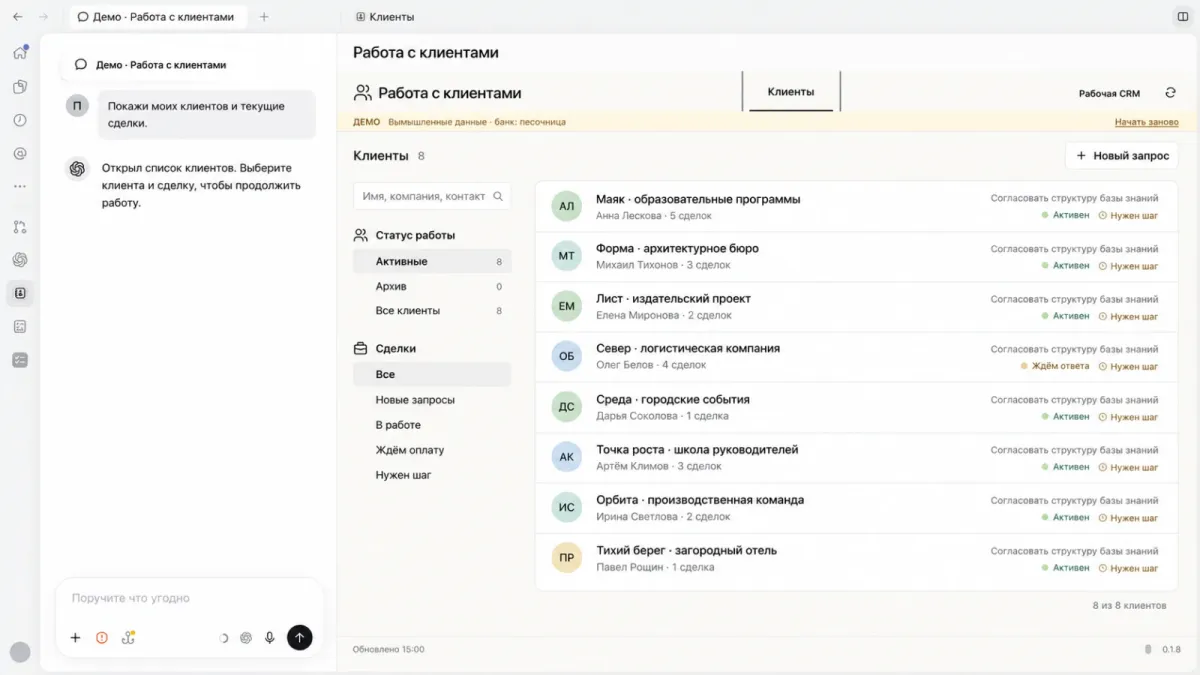Show Все клиенты in status filter
This screenshot has height=675, width=1200.
click(432, 311)
